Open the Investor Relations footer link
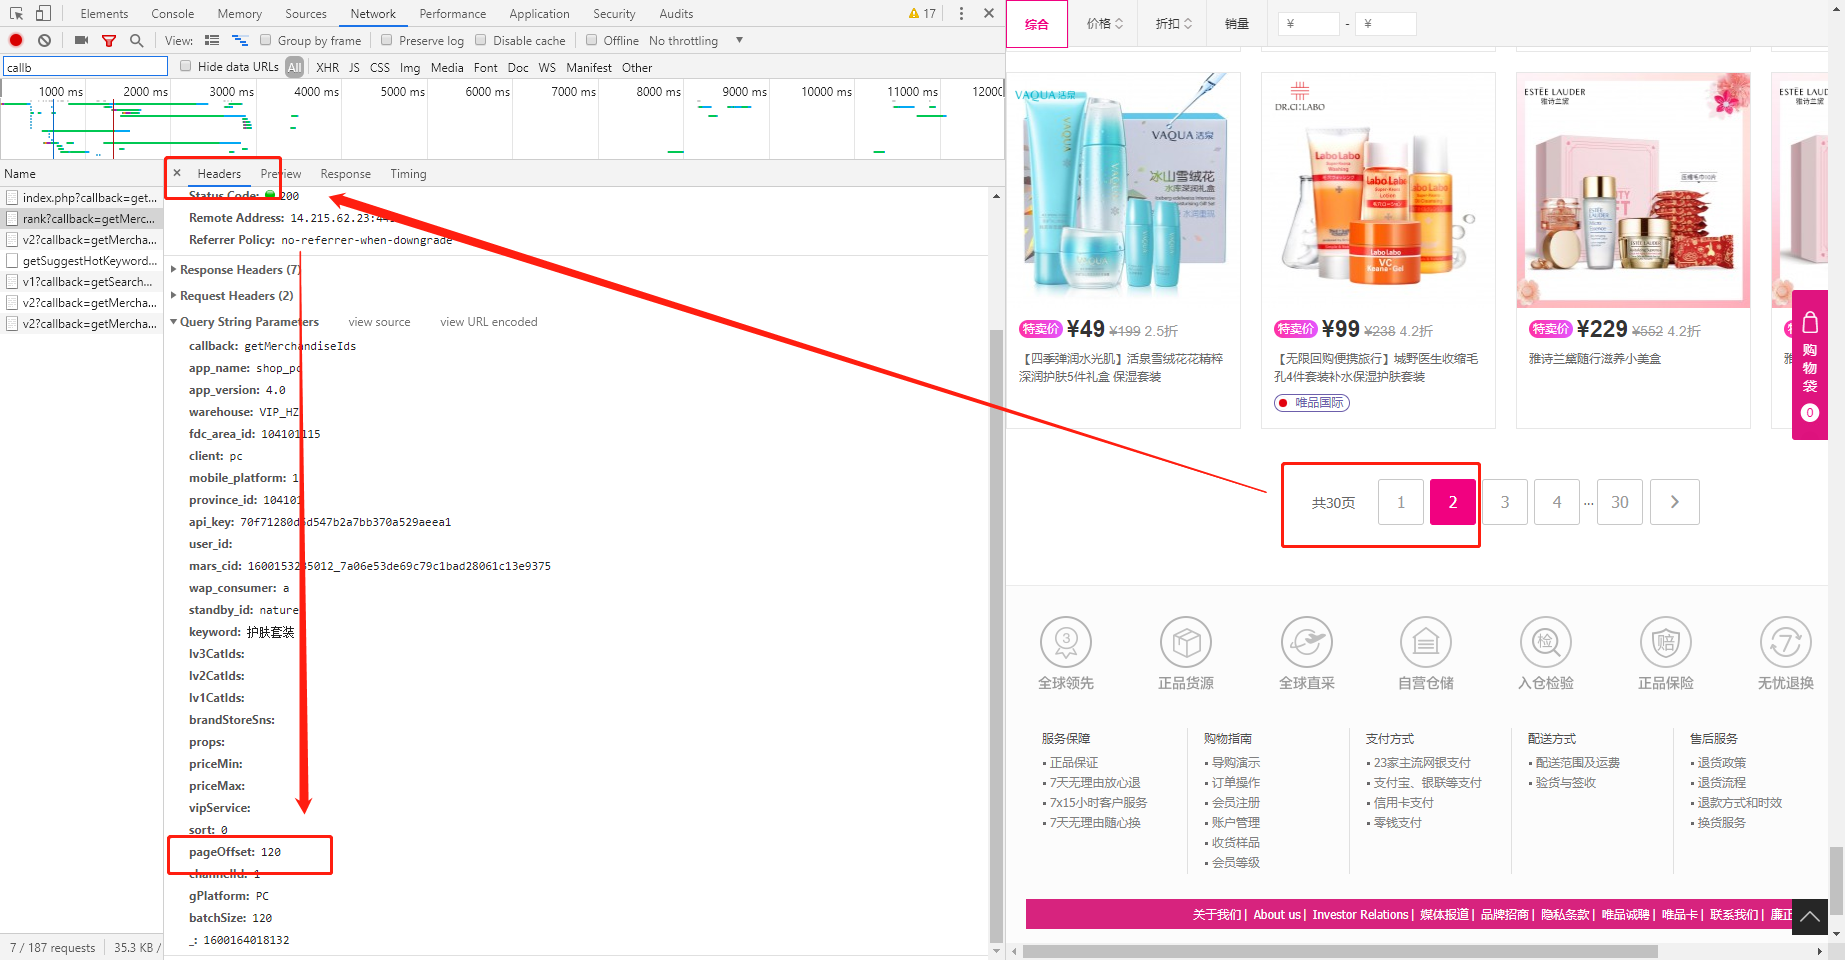 (1360, 914)
